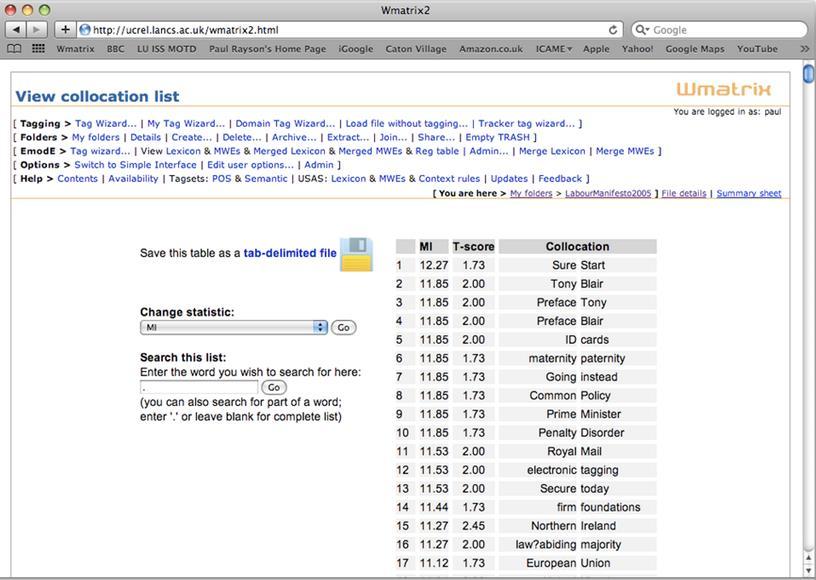The width and height of the screenshot is (816, 580).
Task: Open the POS tagset link
Action: point(222,178)
